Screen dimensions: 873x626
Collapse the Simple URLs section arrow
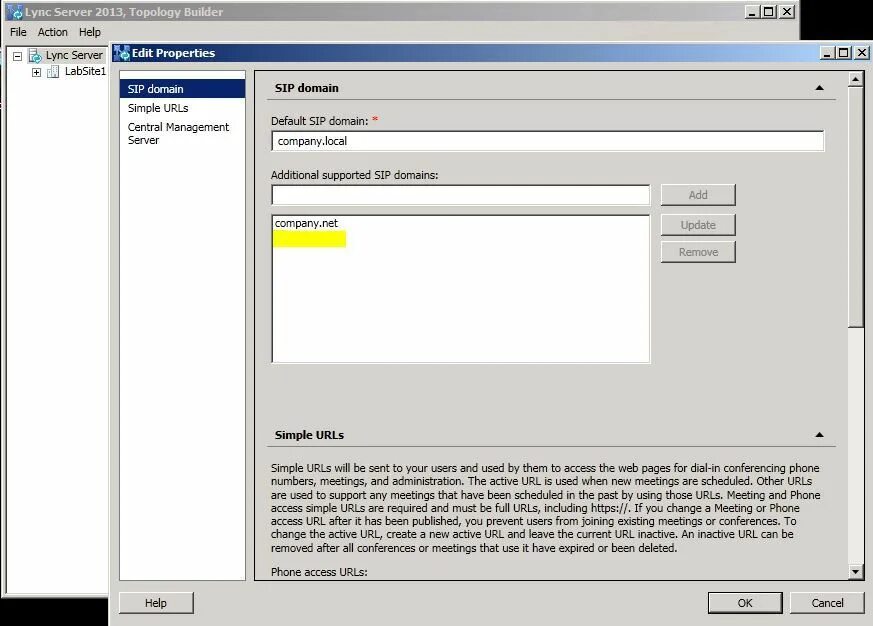pos(819,435)
